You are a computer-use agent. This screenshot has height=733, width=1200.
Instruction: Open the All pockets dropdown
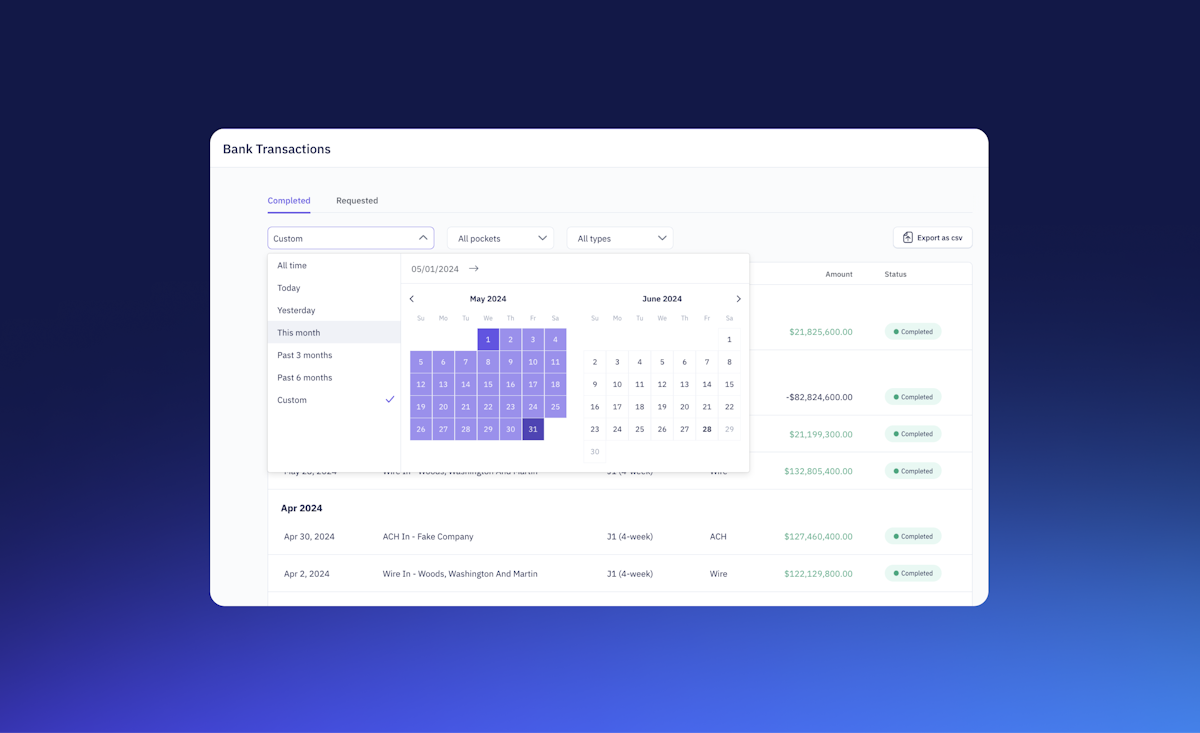500,238
